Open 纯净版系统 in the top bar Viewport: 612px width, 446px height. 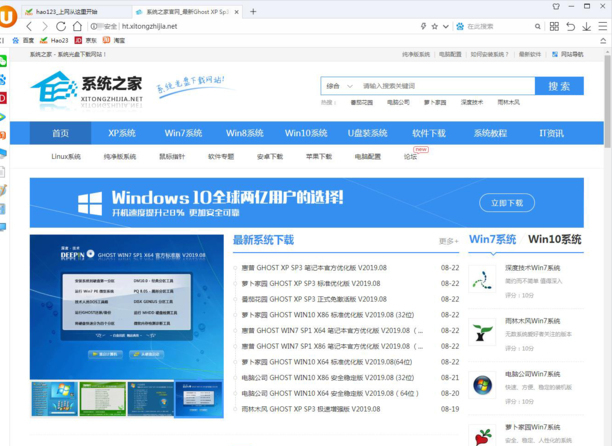point(416,54)
